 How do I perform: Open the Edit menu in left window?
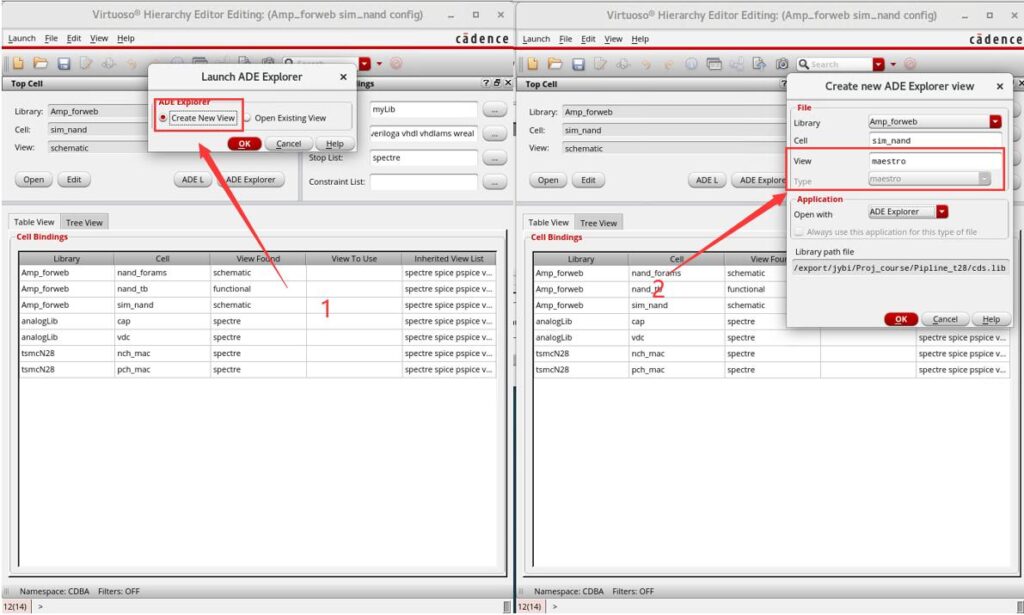[x=74, y=39]
